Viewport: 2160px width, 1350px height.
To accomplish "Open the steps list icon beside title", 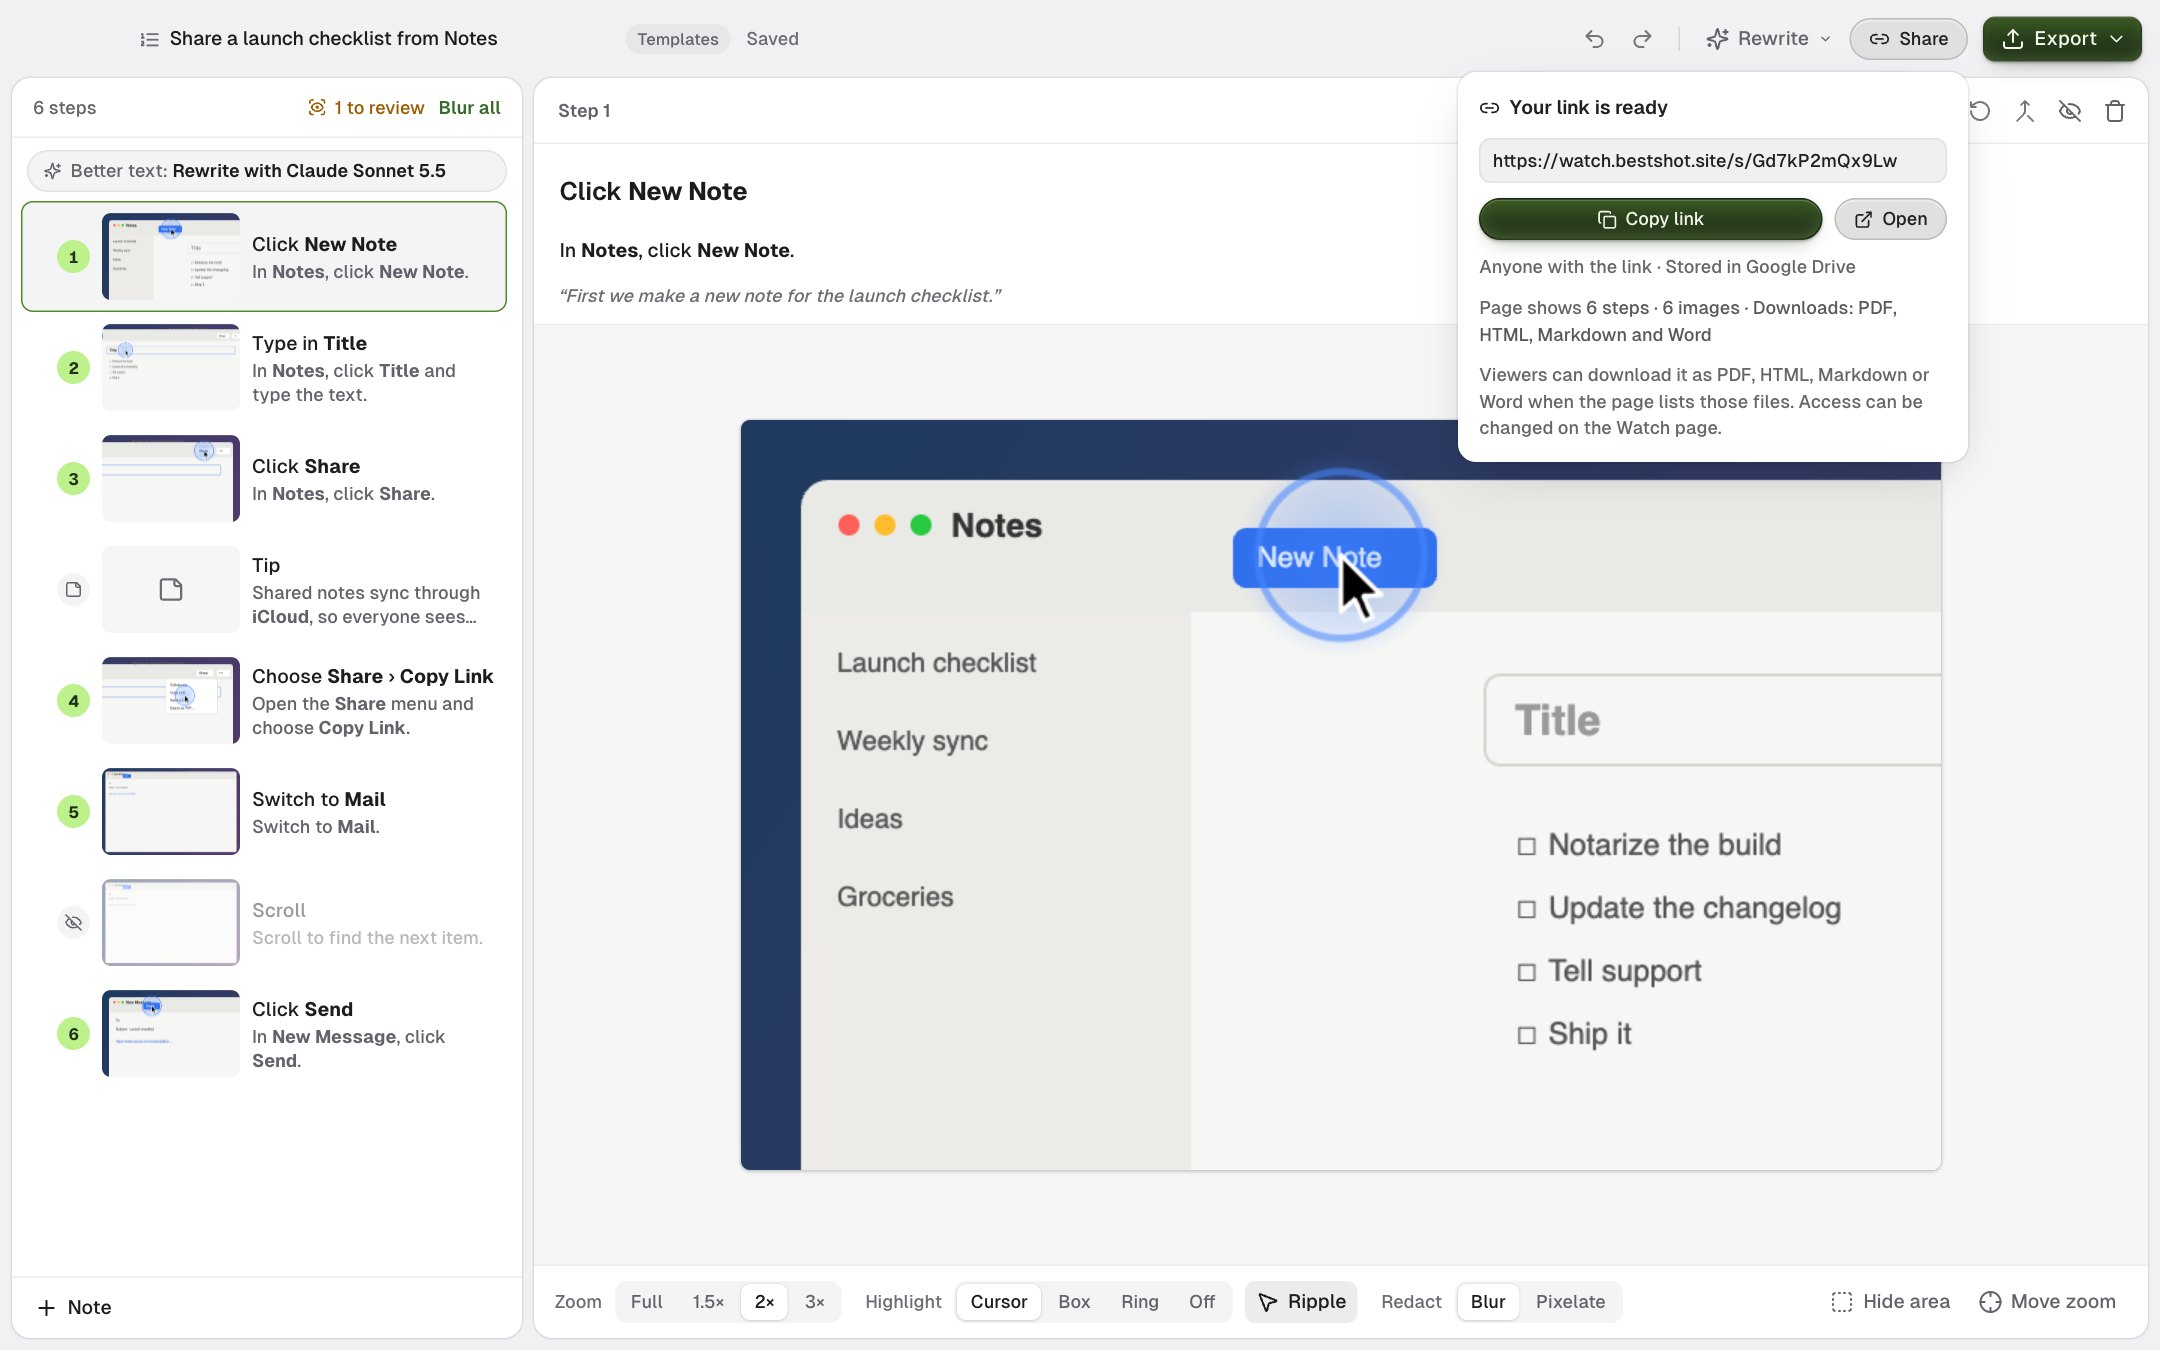I will [x=149, y=39].
